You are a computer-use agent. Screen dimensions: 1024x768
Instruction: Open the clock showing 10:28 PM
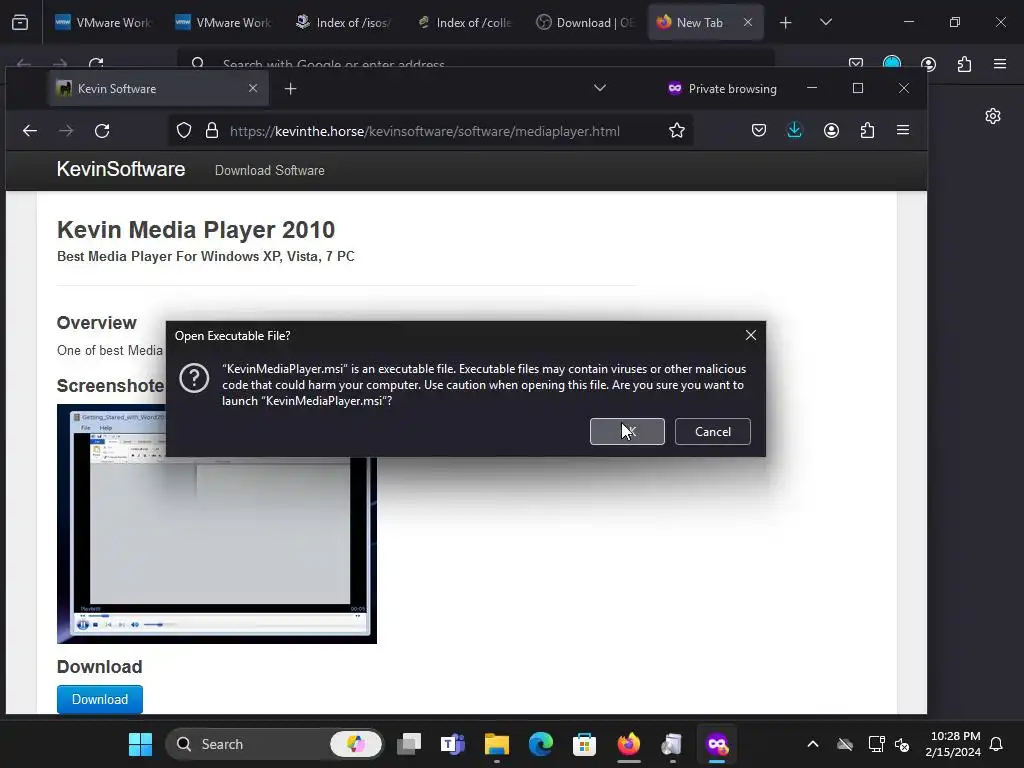tap(953, 744)
